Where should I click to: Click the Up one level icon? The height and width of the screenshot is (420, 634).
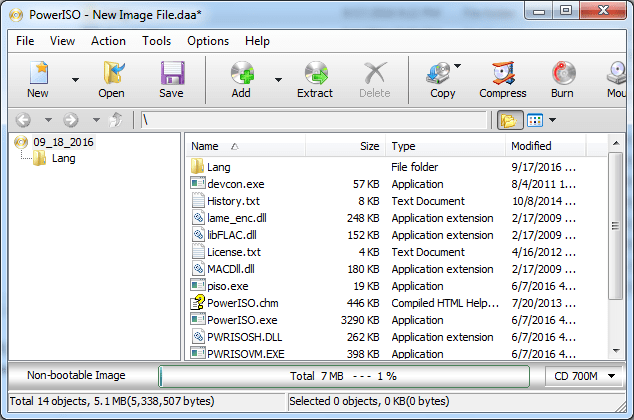(x=116, y=120)
